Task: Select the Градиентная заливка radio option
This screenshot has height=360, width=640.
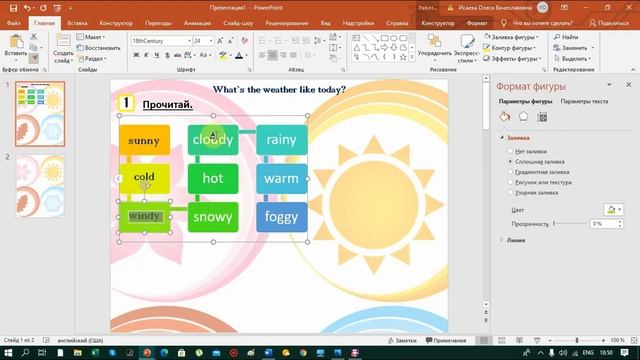Action: 510,172
